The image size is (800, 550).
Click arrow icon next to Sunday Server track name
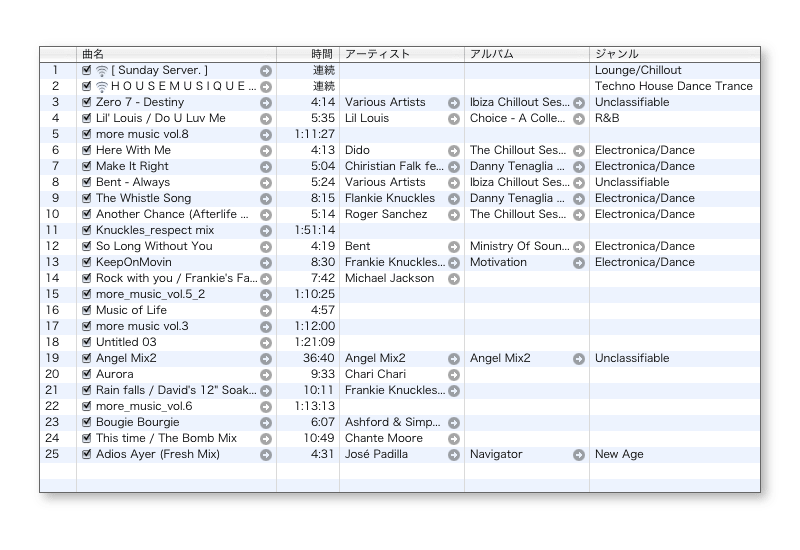point(266,71)
